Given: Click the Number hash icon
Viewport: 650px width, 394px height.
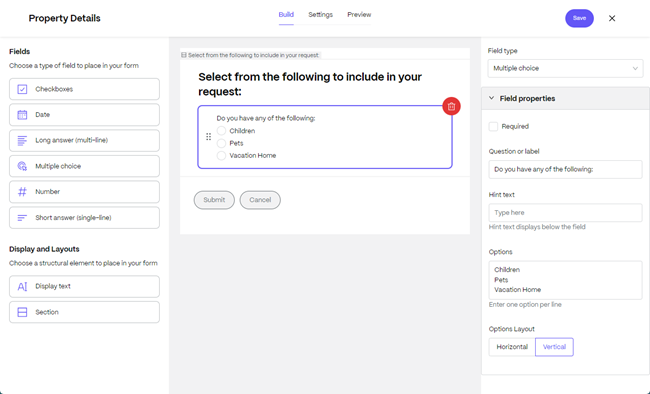Looking at the screenshot, I should (x=22, y=192).
